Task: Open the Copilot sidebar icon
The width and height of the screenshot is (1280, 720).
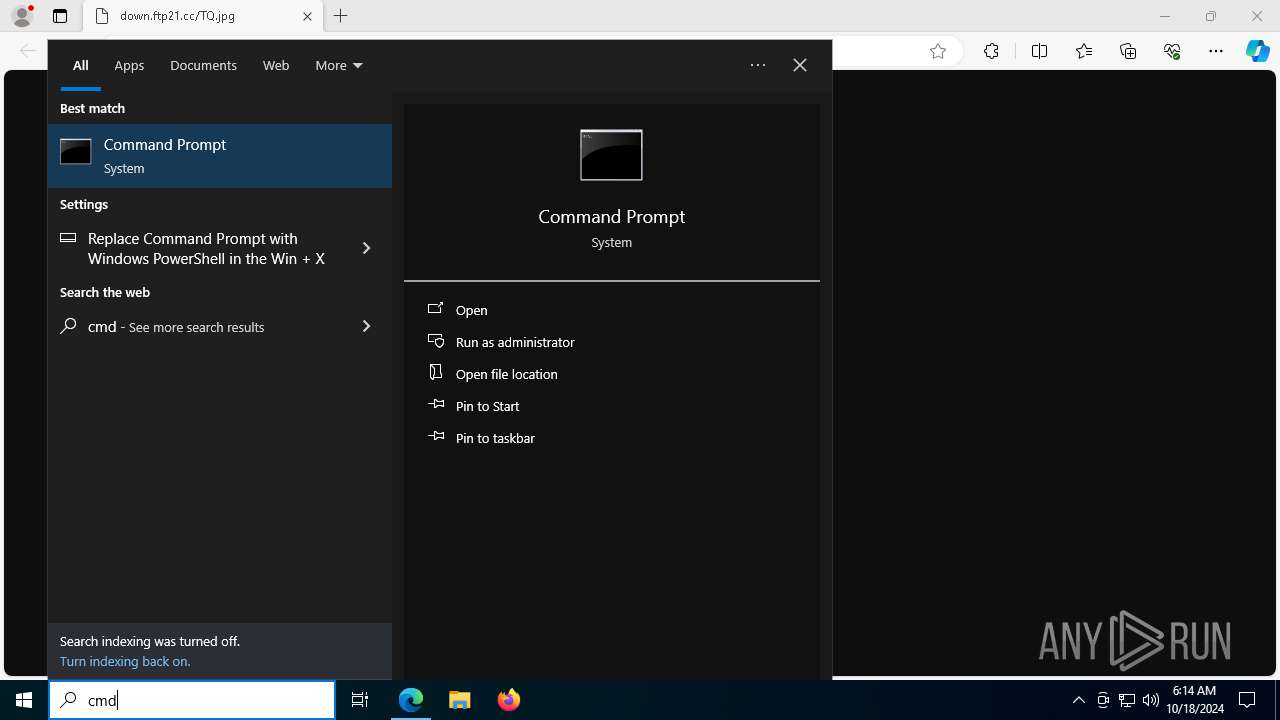Action: (1258, 52)
